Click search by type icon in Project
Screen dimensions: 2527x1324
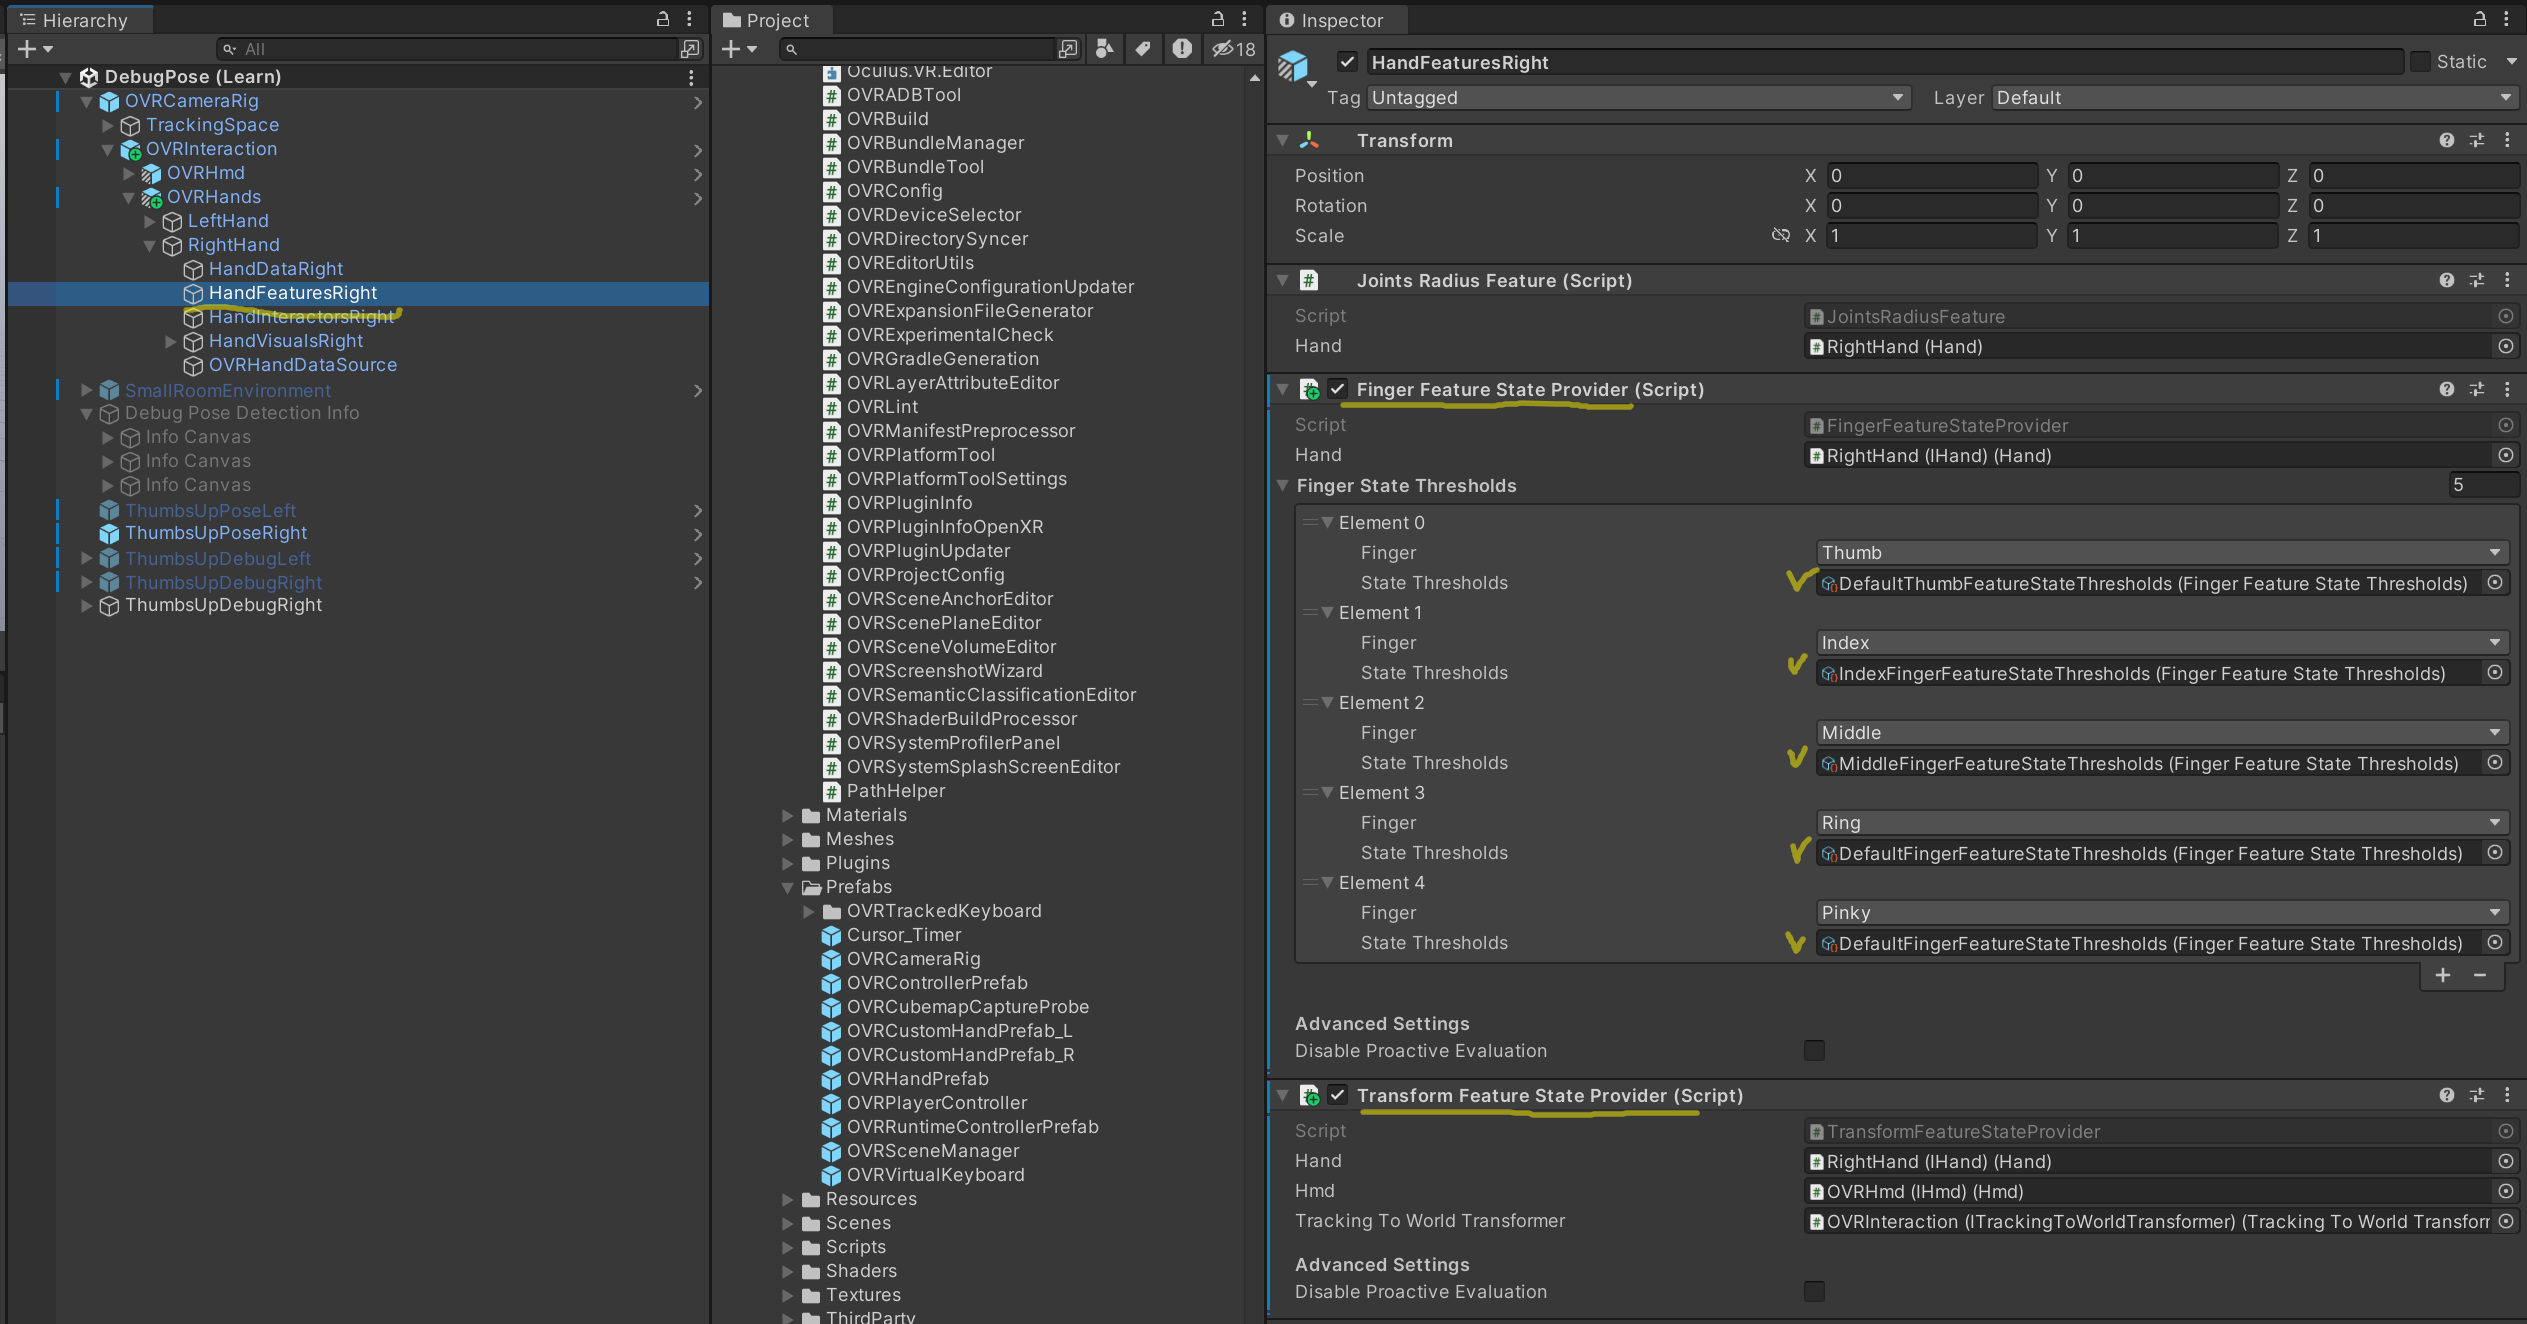pyautogui.click(x=1104, y=49)
